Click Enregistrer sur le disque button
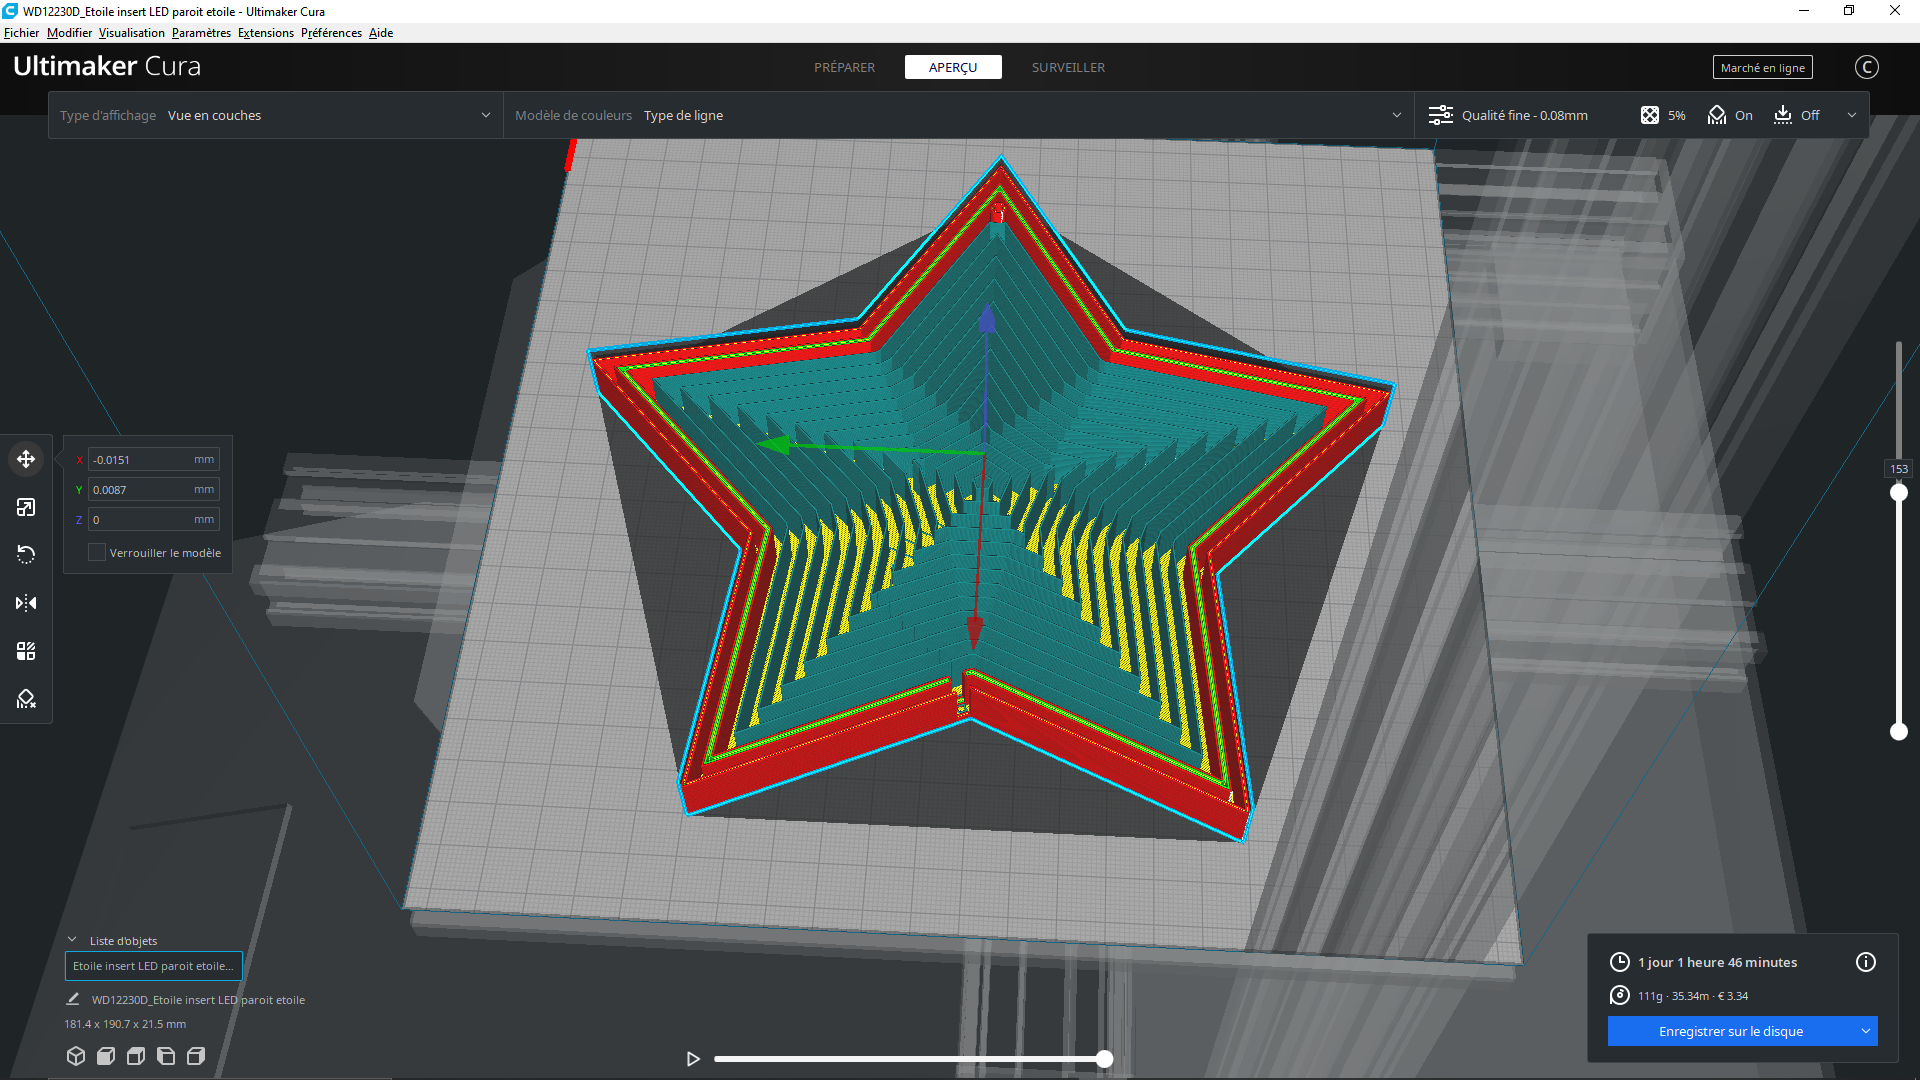Viewport: 1920px width, 1080px height. (1730, 1031)
